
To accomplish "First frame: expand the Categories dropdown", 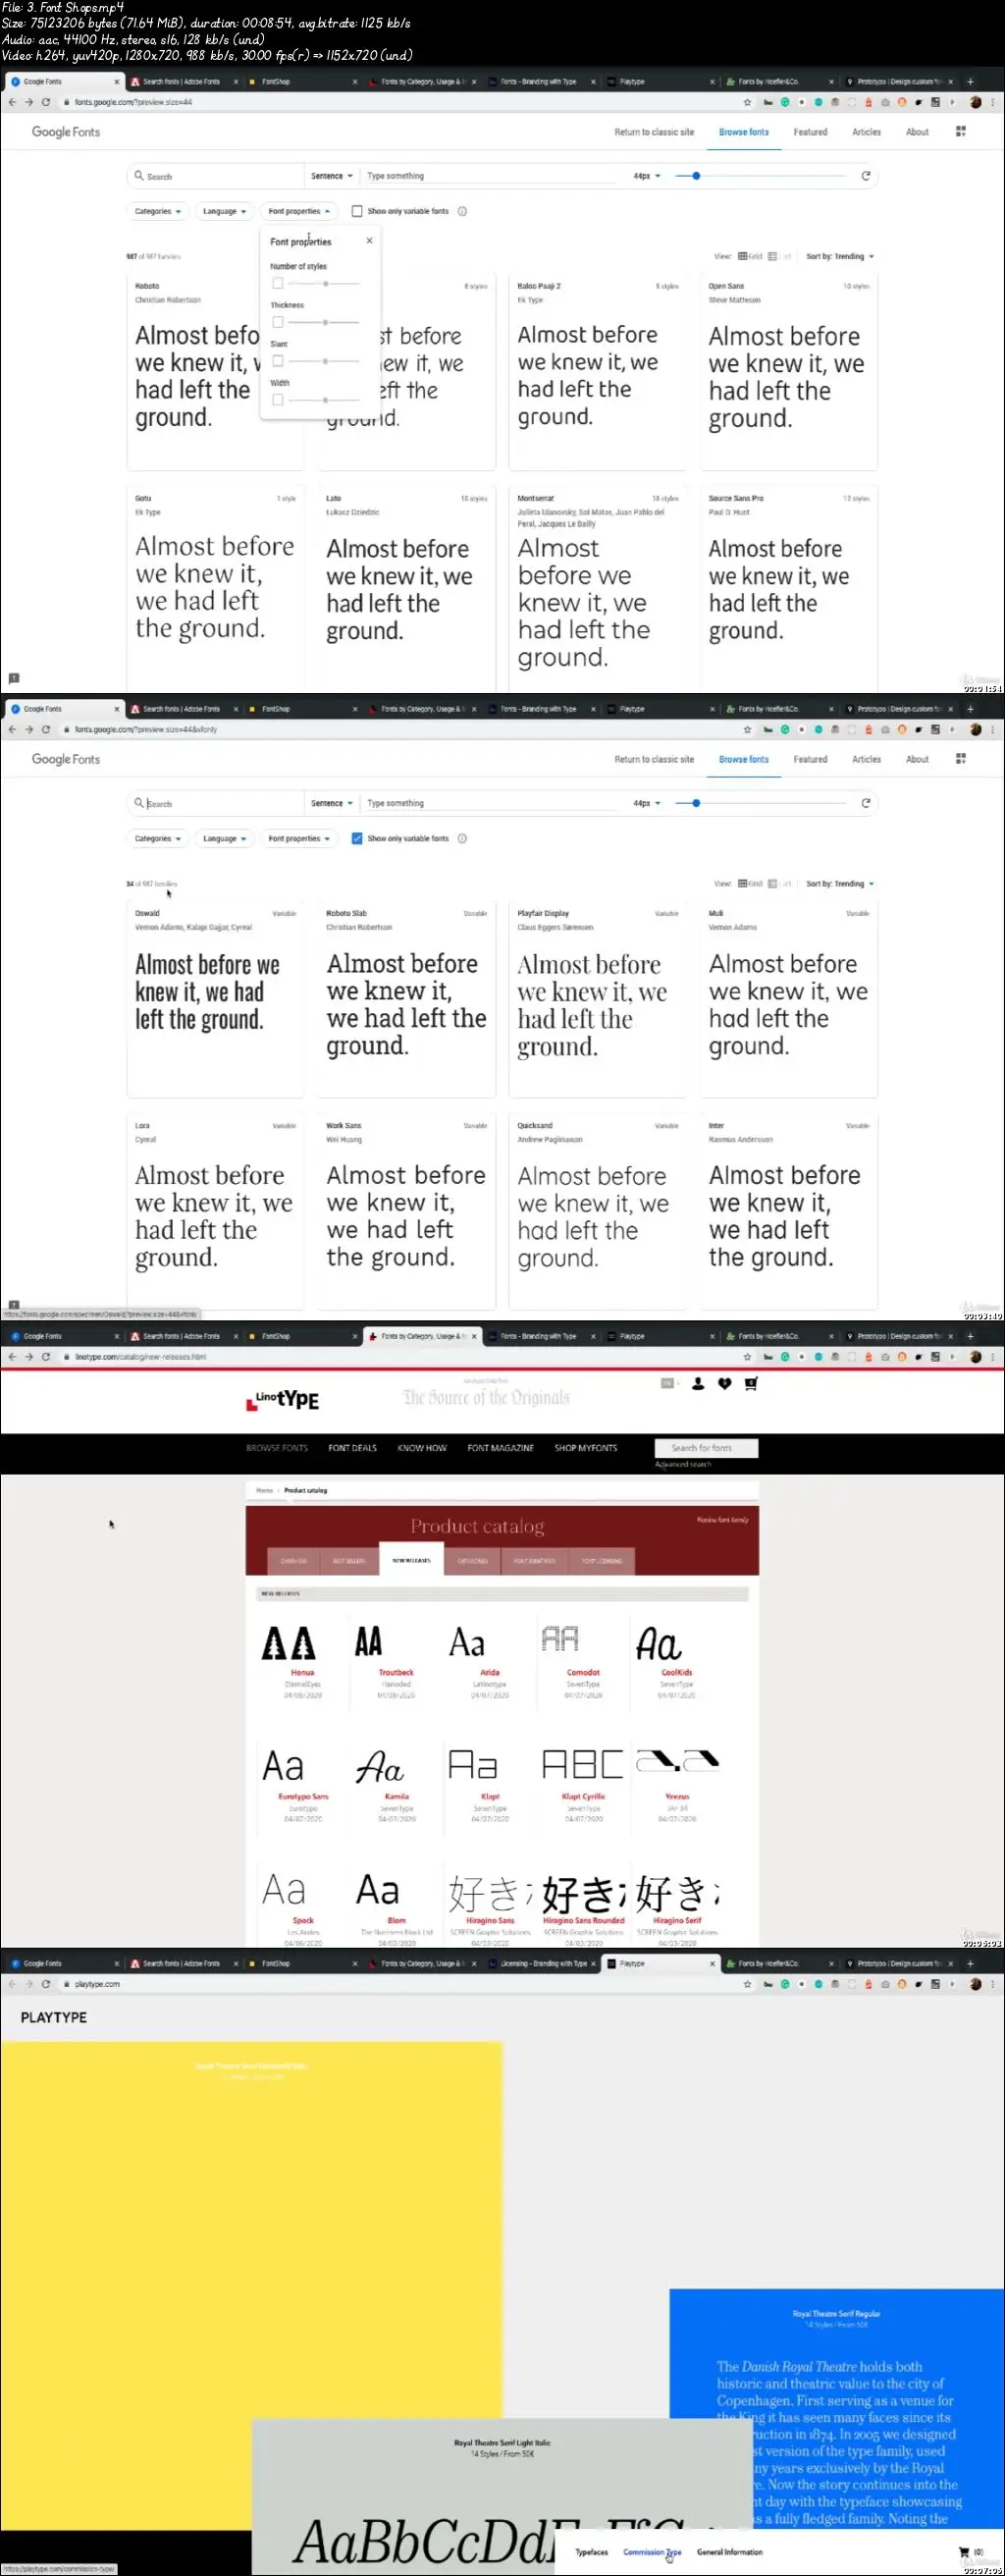I will point(158,211).
